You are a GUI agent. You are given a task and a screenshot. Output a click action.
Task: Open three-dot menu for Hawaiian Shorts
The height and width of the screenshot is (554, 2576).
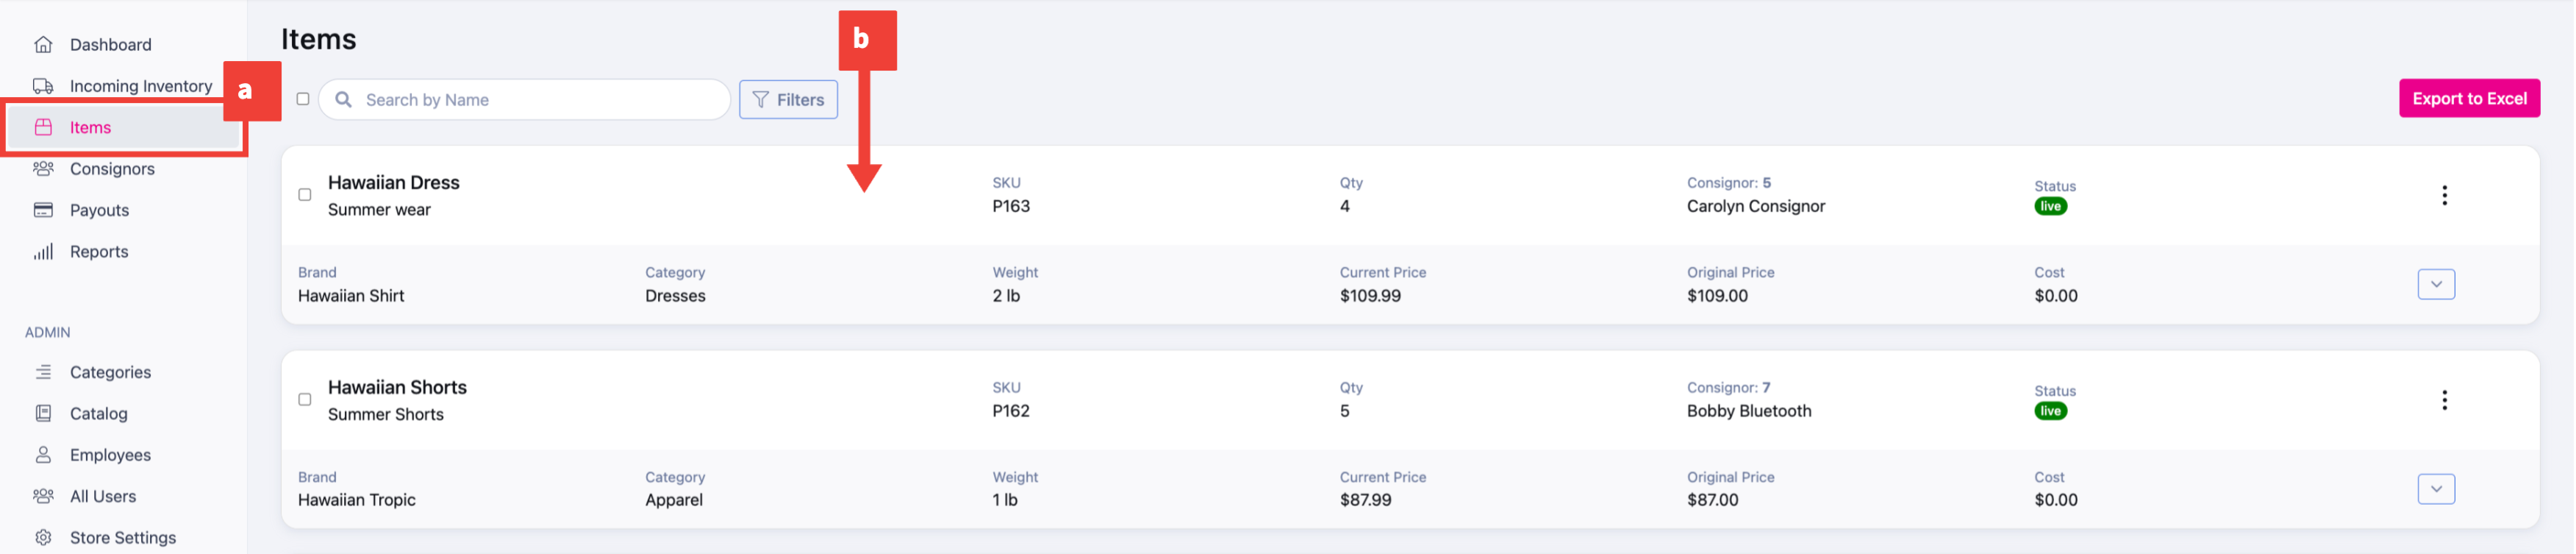tap(2444, 400)
